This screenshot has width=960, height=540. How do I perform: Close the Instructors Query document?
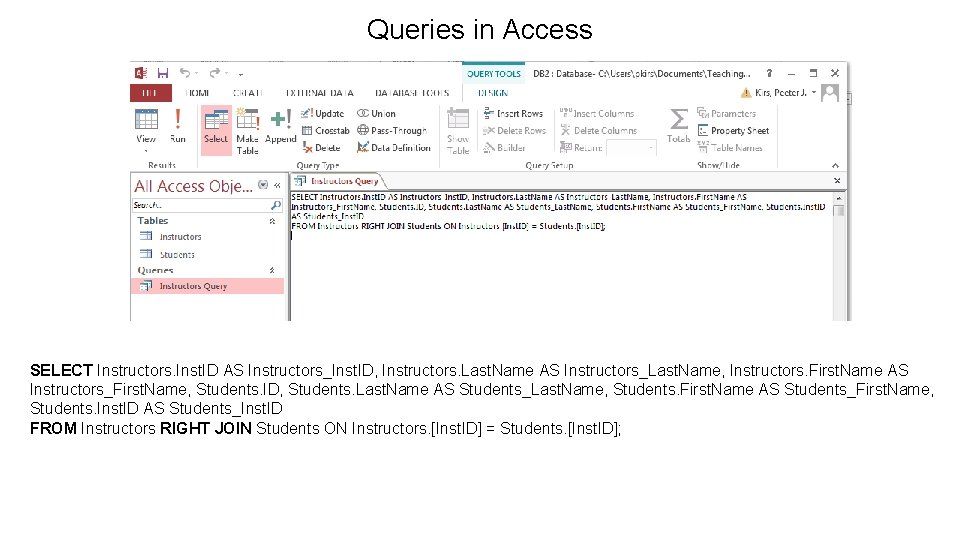tap(837, 181)
